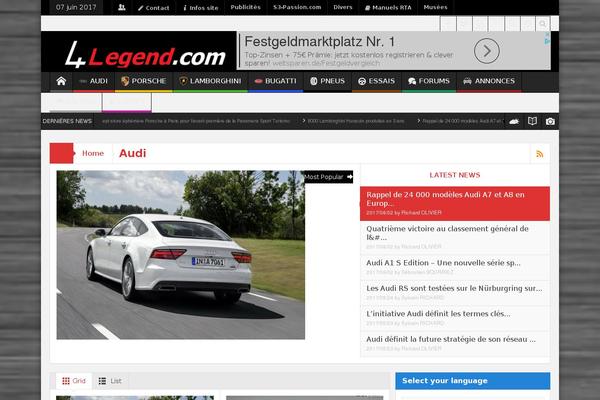The height and width of the screenshot is (400, 600).
Task: Open the Contact page
Action: 153,8
